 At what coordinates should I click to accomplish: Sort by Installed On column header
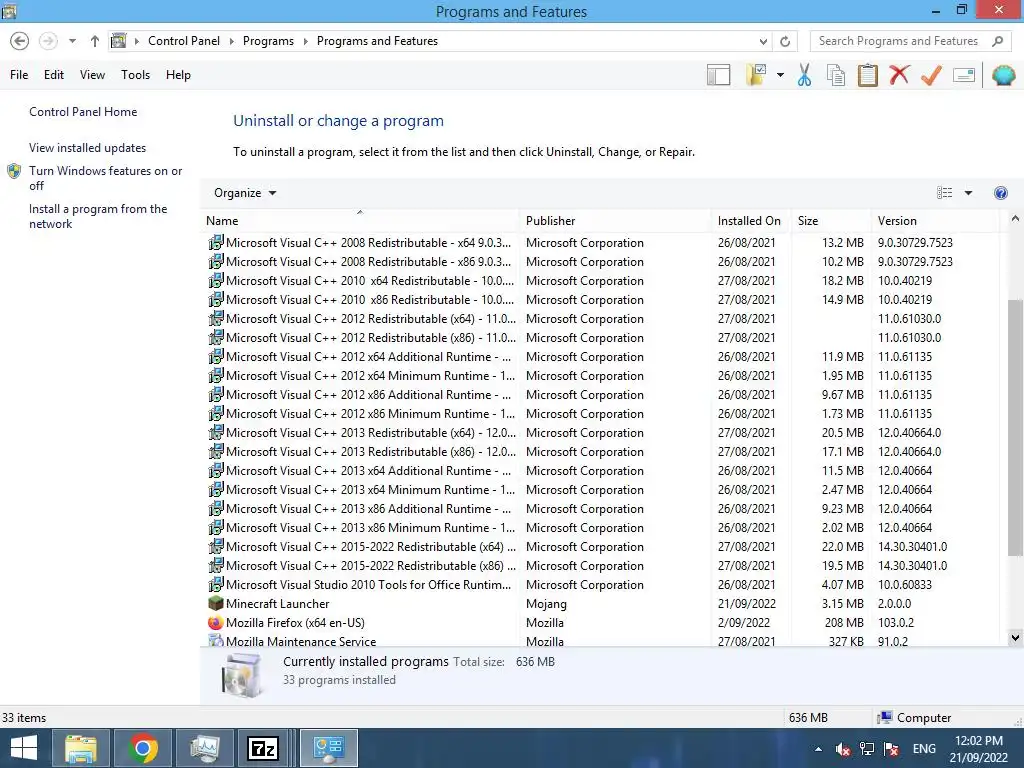[x=751, y=221]
